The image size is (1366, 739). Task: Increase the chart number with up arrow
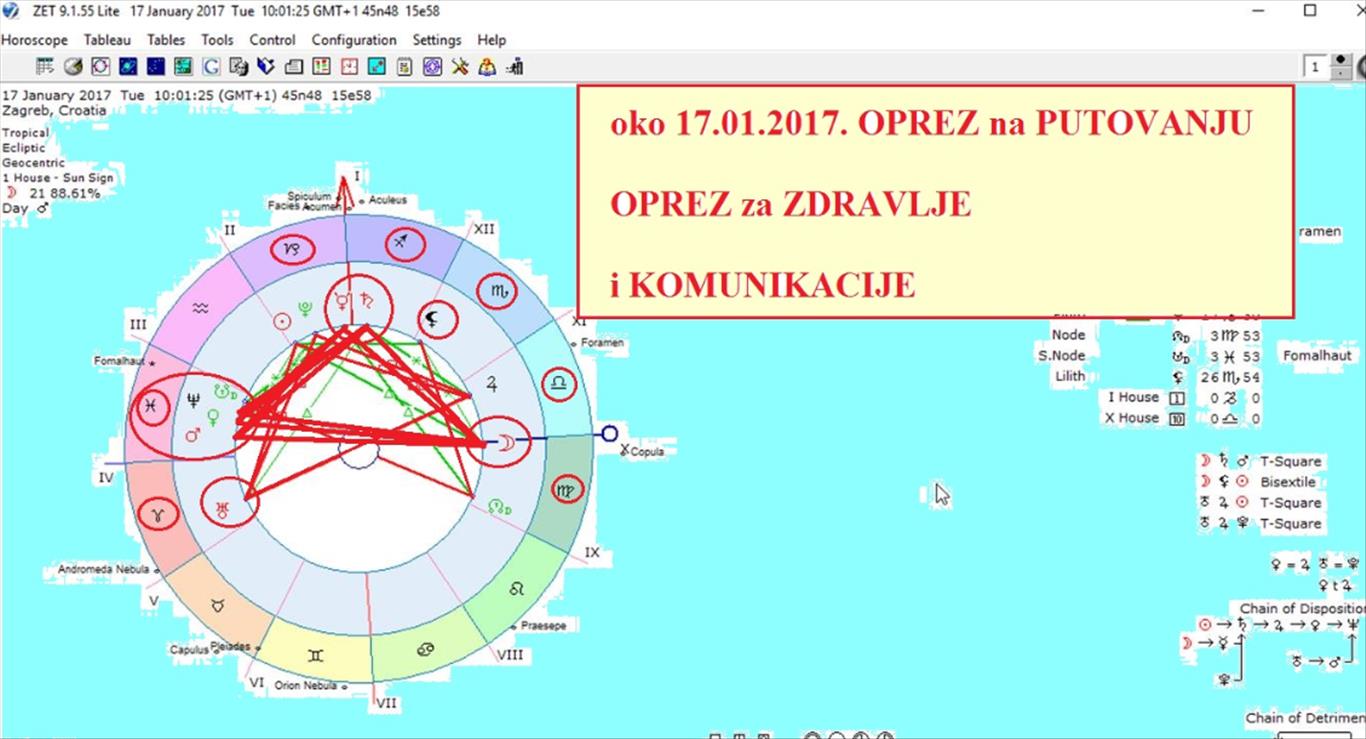[1340, 62]
